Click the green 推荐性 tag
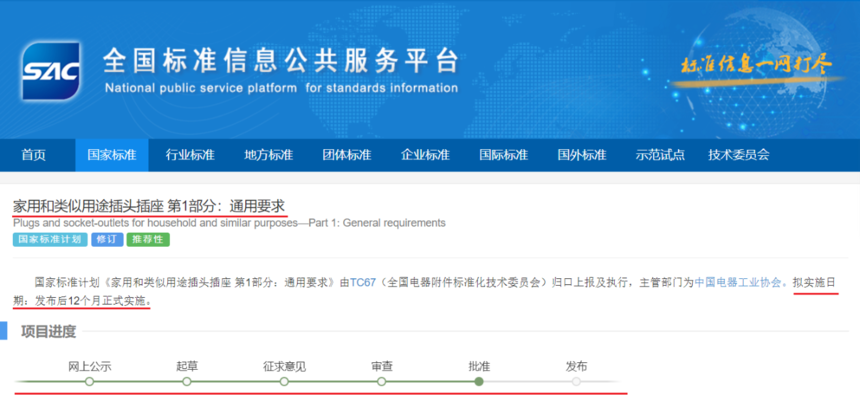The image size is (860, 402). [x=148, y=240]
